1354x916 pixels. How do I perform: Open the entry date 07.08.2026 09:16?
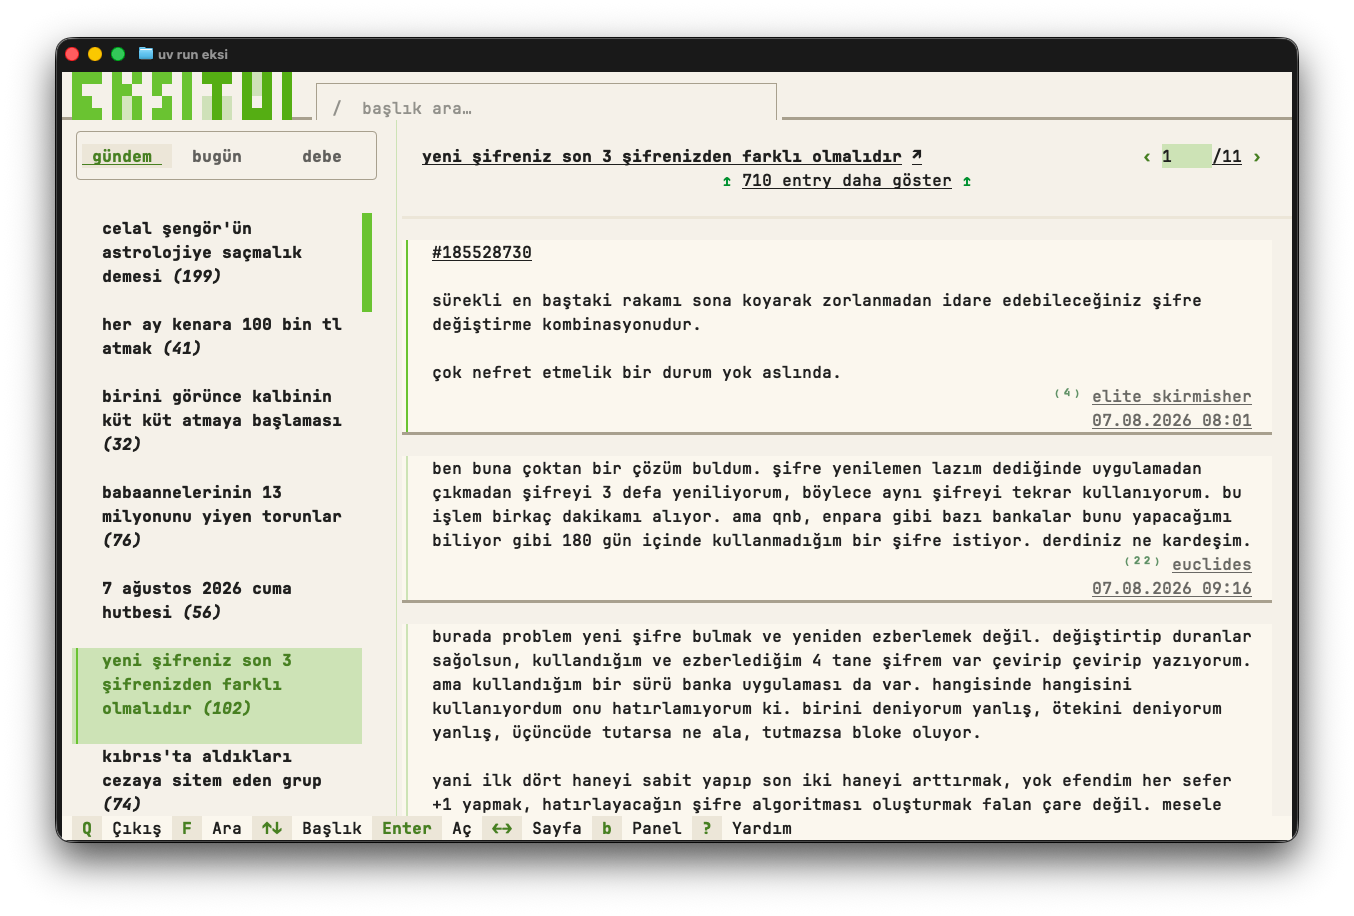[x=1172, y=588]
